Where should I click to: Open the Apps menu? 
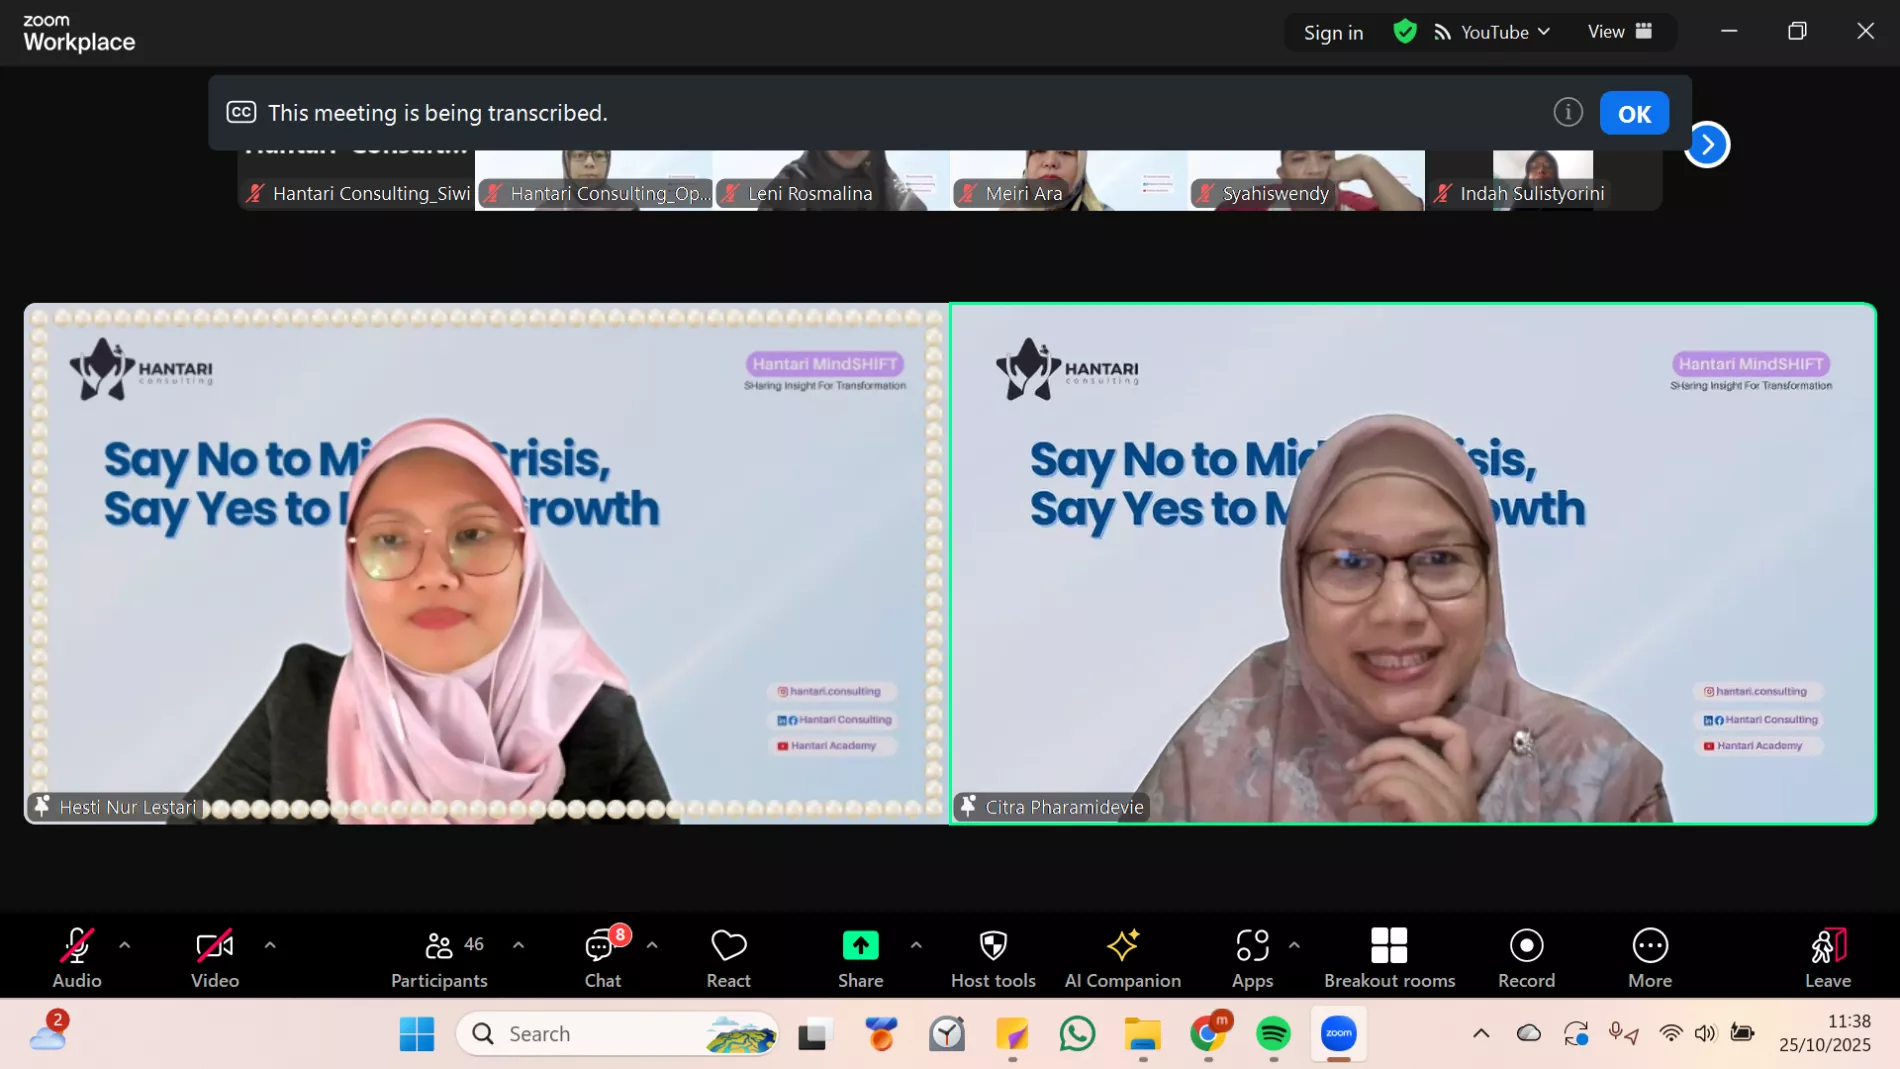pyautogui.click(x=1251, y=956)
